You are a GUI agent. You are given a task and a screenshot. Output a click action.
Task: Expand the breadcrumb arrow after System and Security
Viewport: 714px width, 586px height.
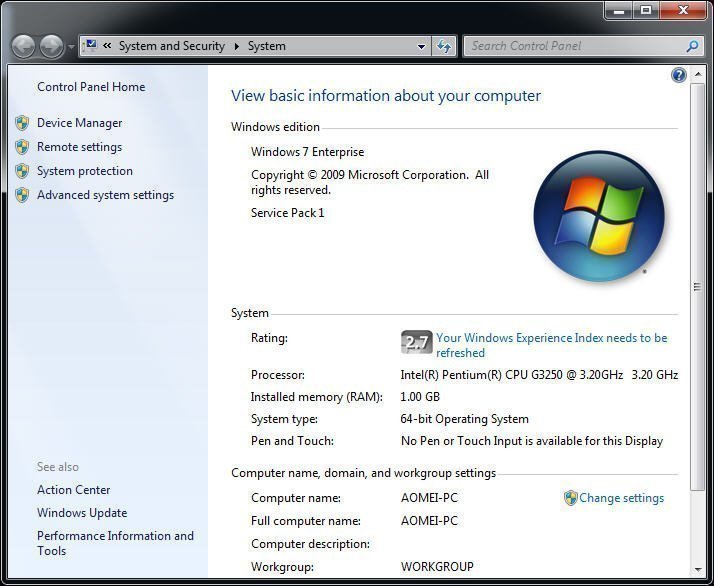tap(237, 46)
